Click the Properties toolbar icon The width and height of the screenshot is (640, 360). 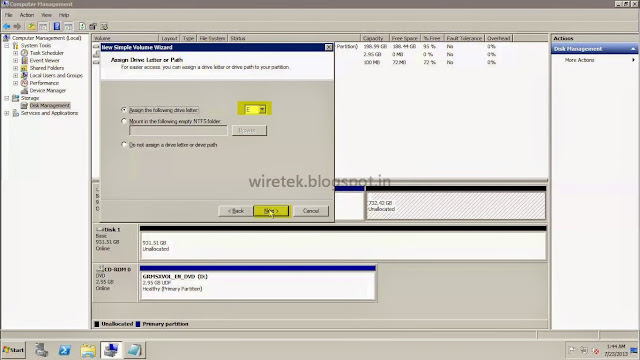[93, 27]
